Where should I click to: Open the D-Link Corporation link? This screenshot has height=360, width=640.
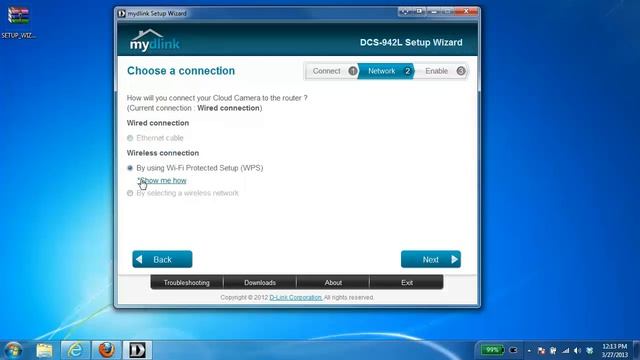pos(296,298)
